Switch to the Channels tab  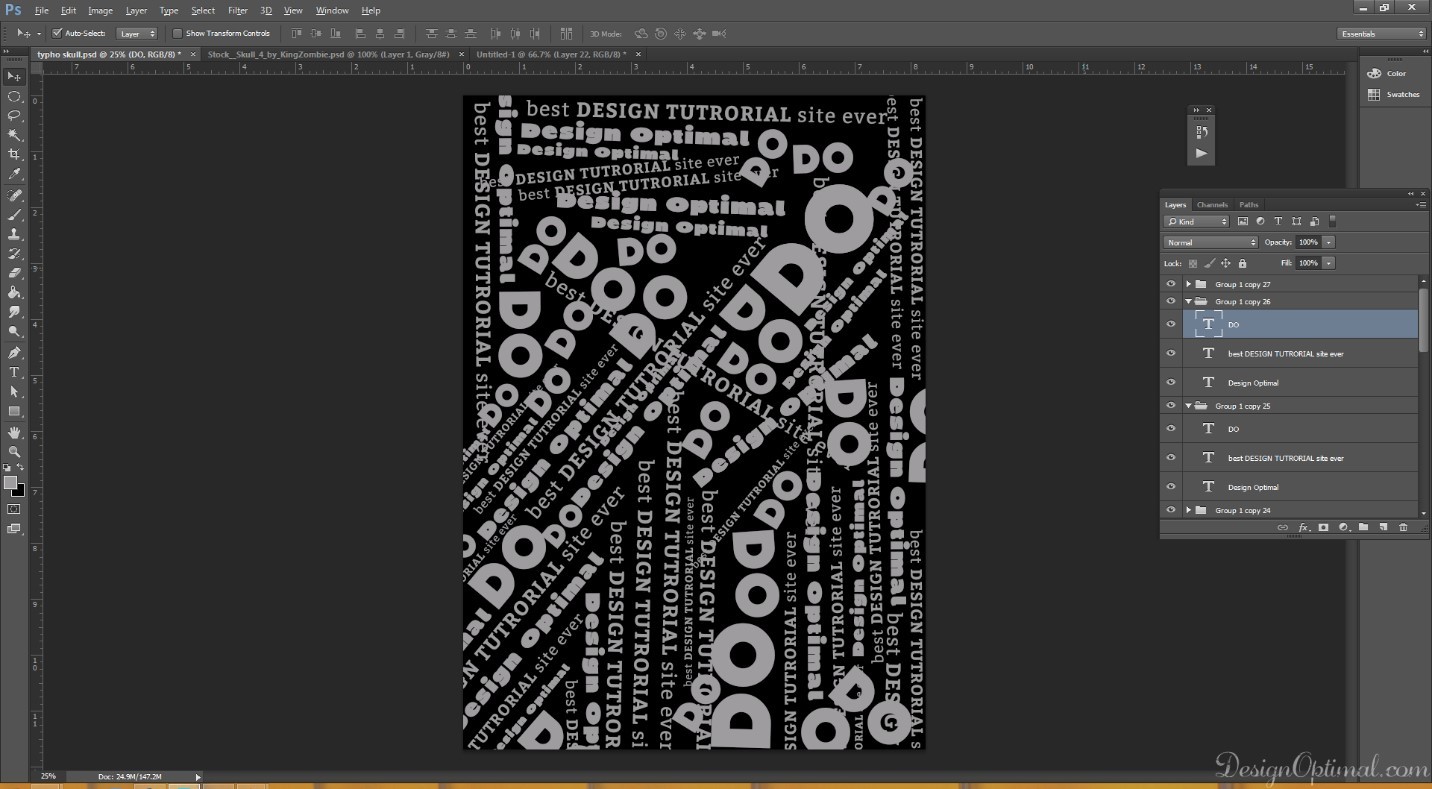click(x=1212, y=204)
